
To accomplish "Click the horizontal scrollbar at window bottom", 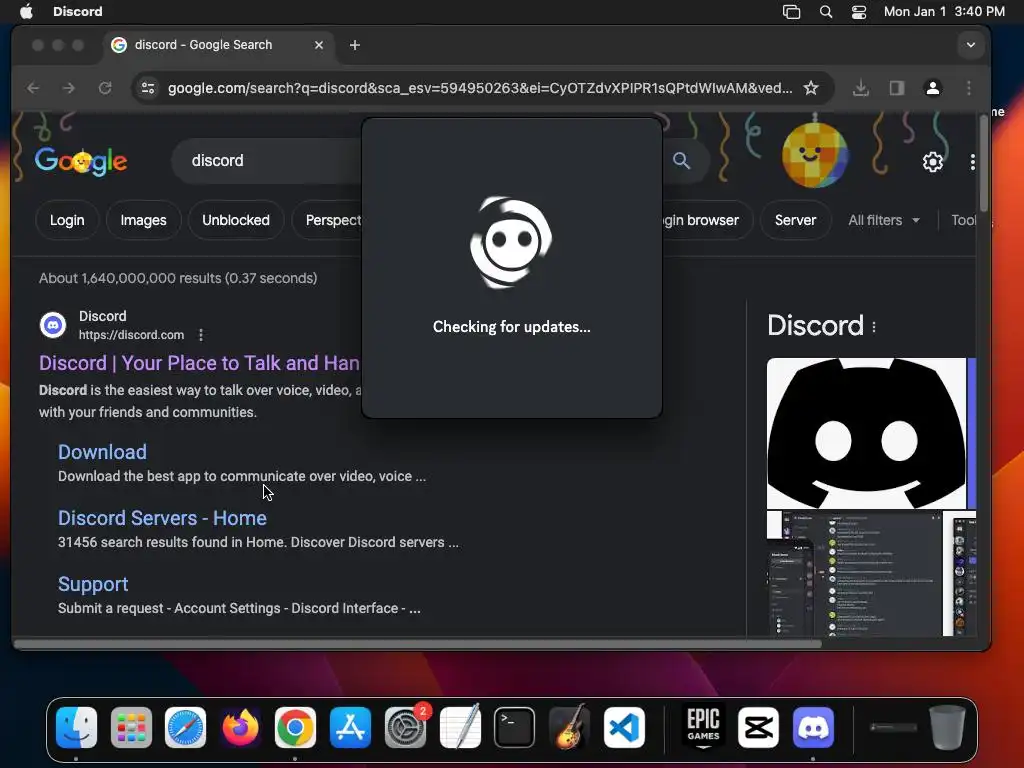I will pos(417,644).
